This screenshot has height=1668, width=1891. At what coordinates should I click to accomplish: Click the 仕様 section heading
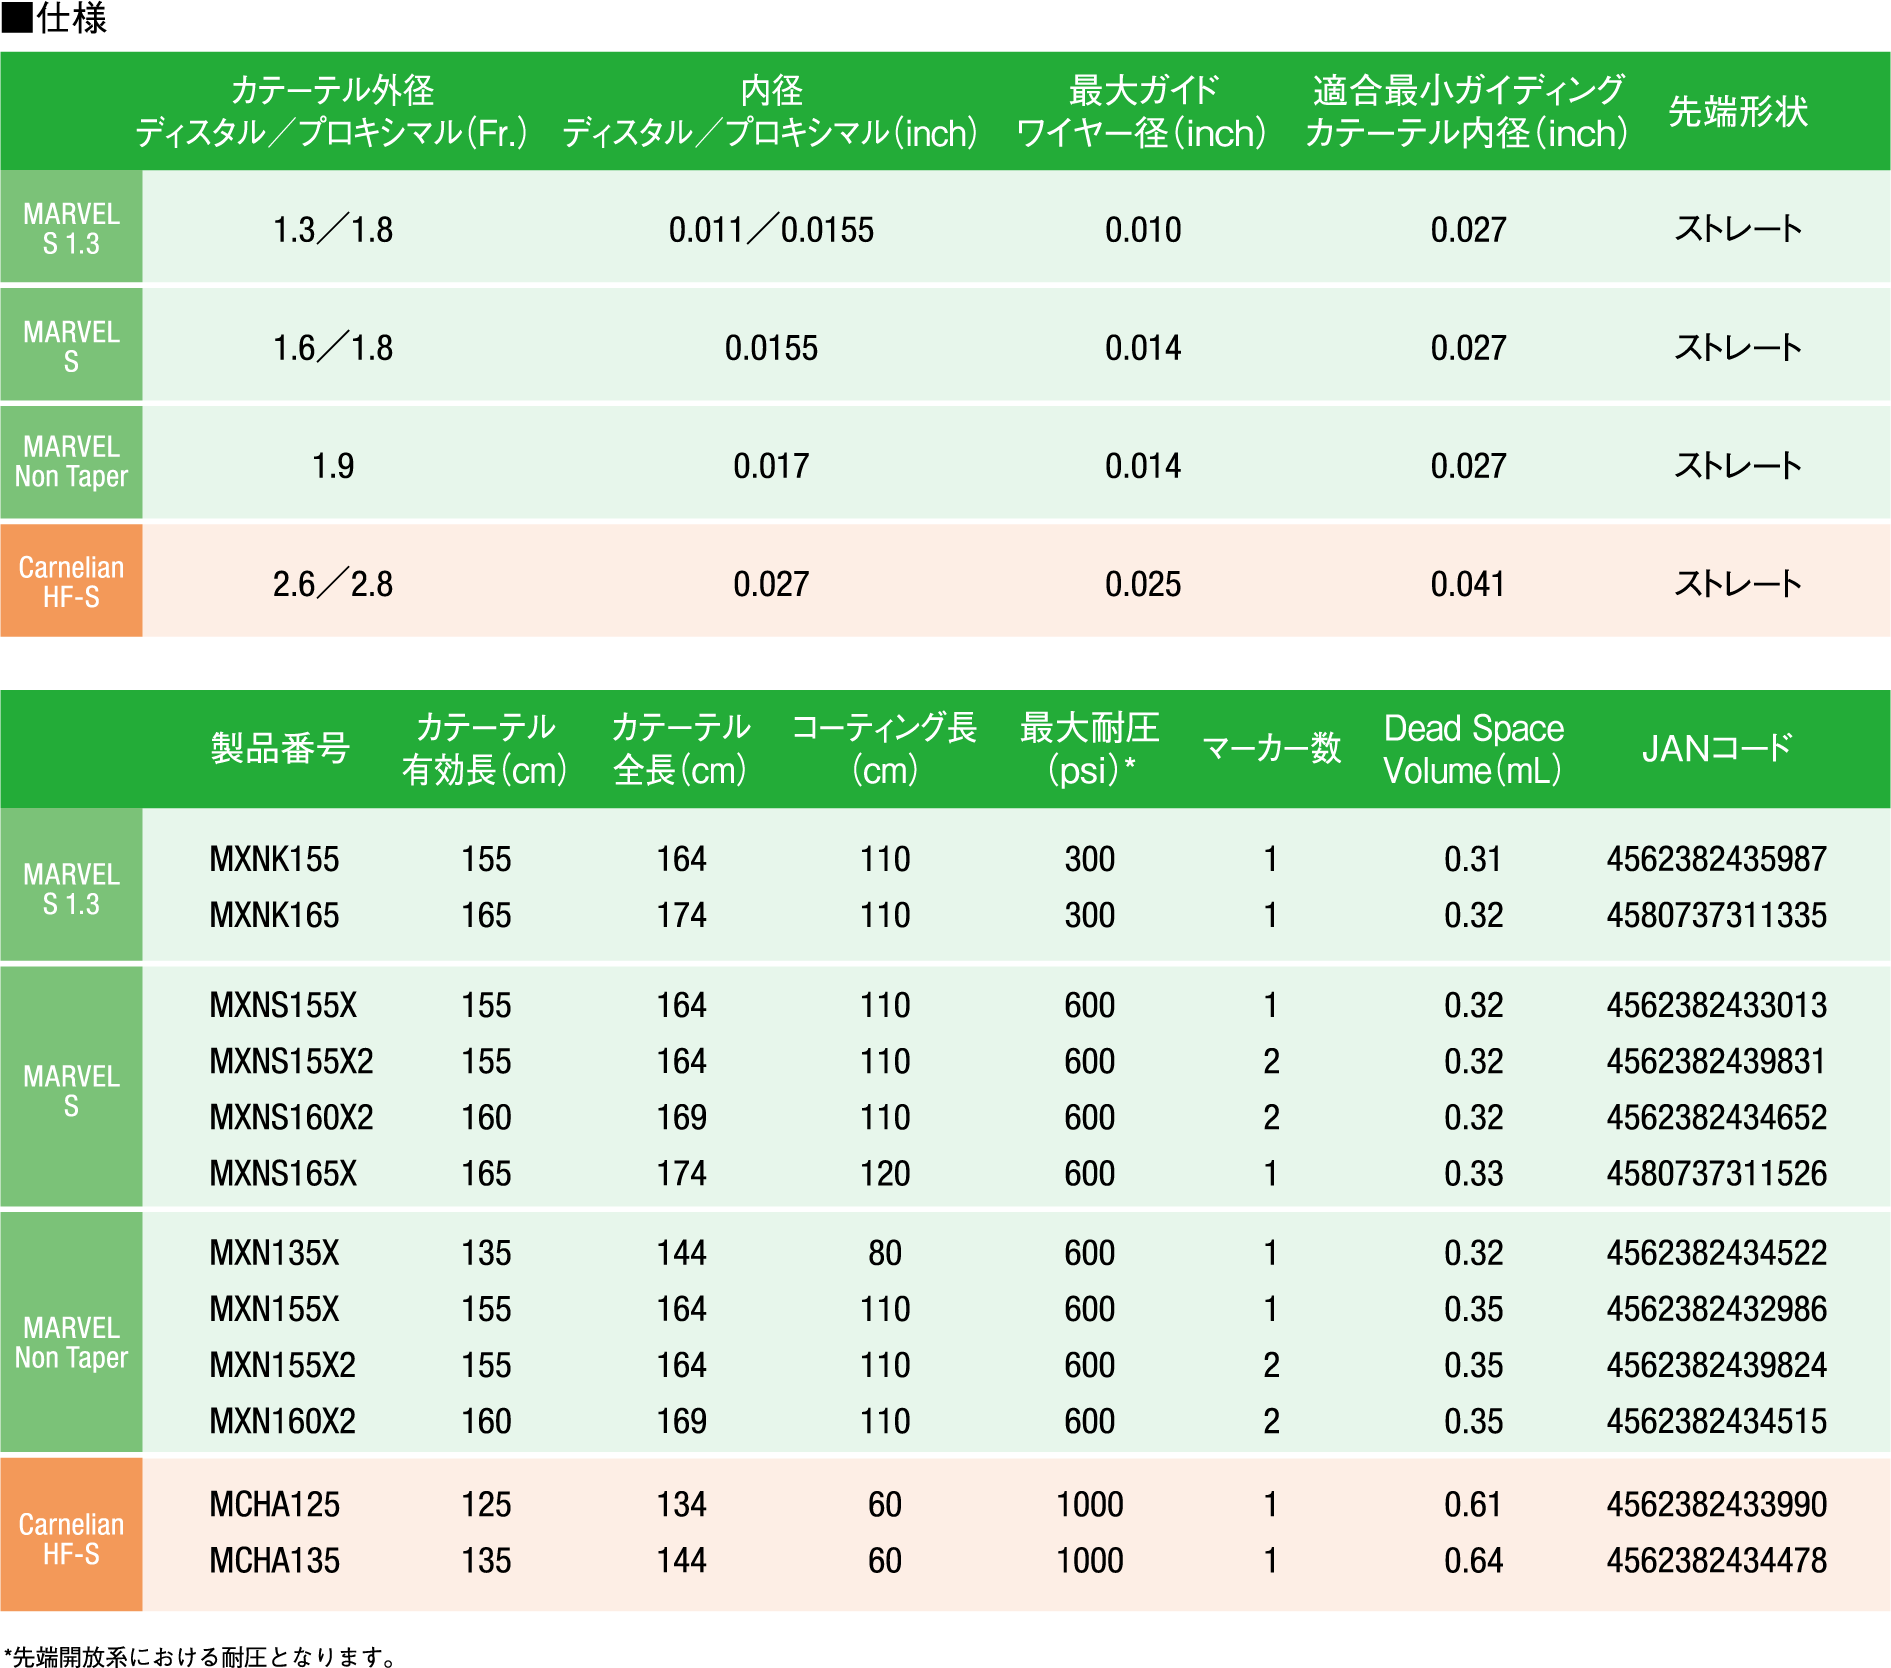(54, 18)
